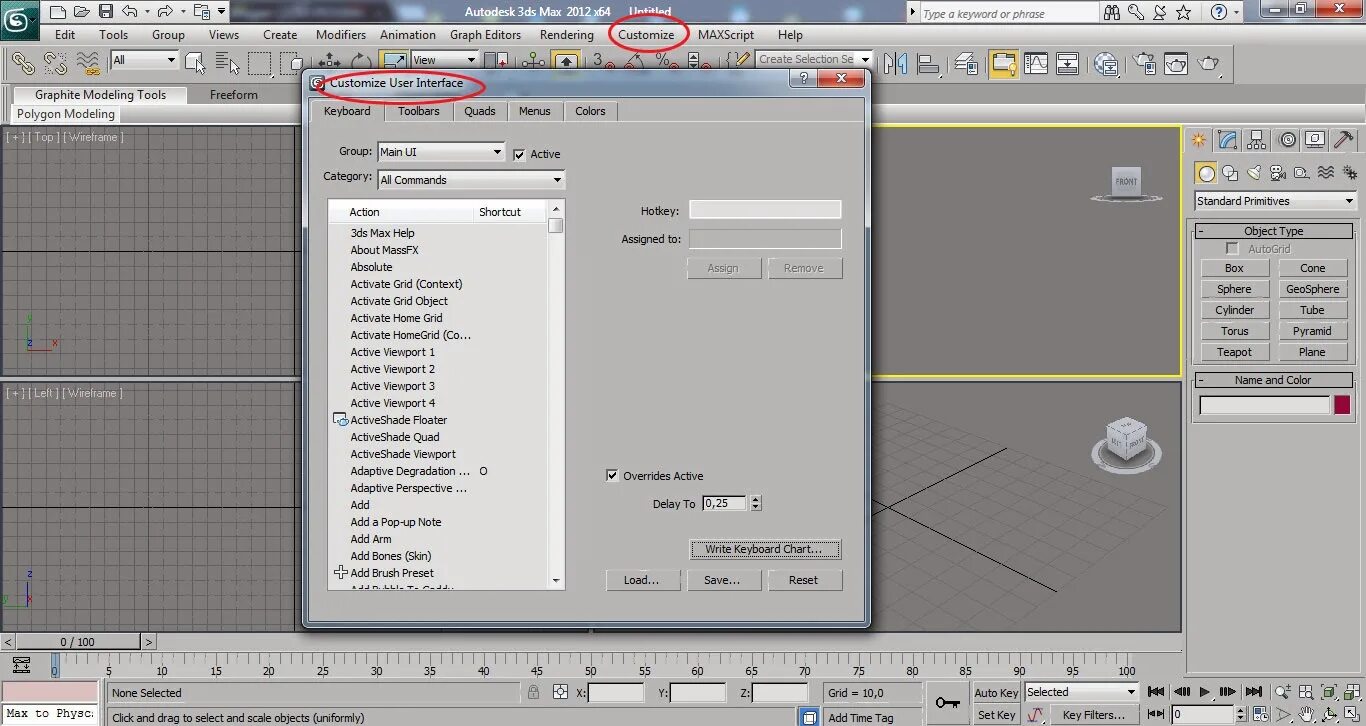1366x726 pixels.
Task: Click the binoculars search icon in title bar
Action: coord(1113,12)
